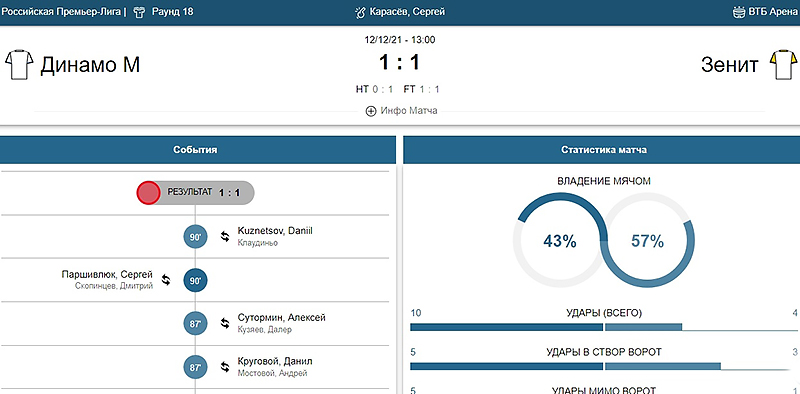Click the stadium icon next to ВТБ Арена
This screenshot has width=800, height=394.
coord(739,12)
